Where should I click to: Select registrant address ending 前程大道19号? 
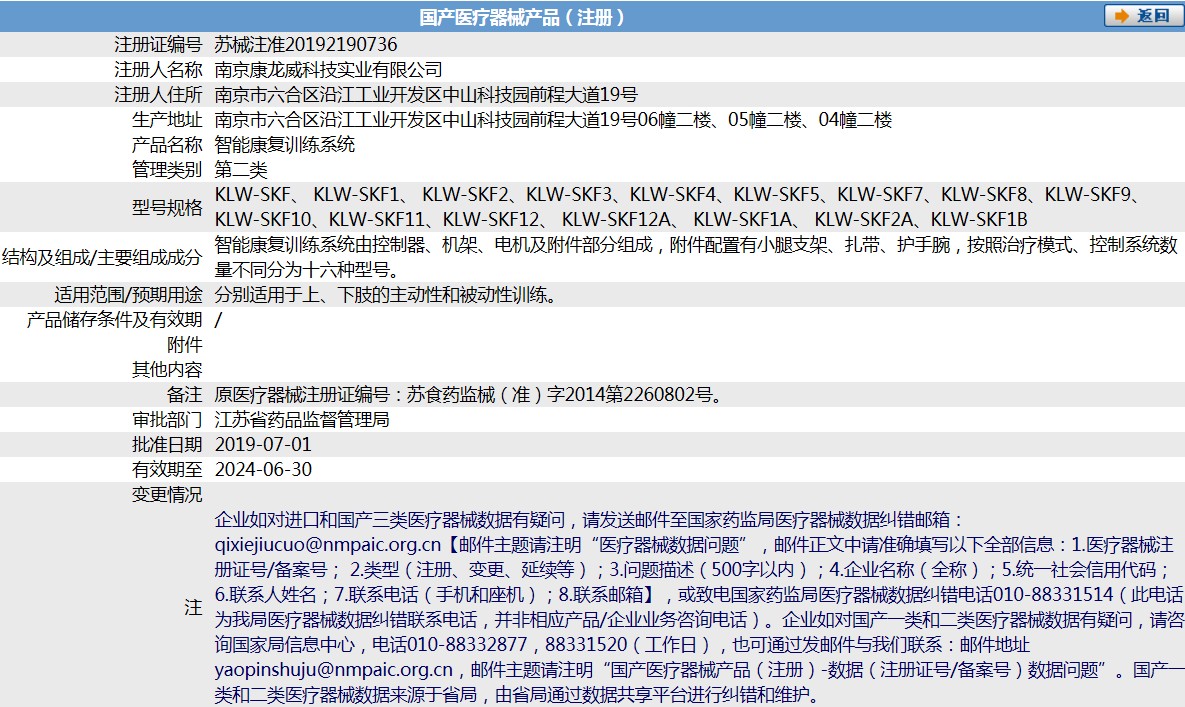[x=426, y=94]
